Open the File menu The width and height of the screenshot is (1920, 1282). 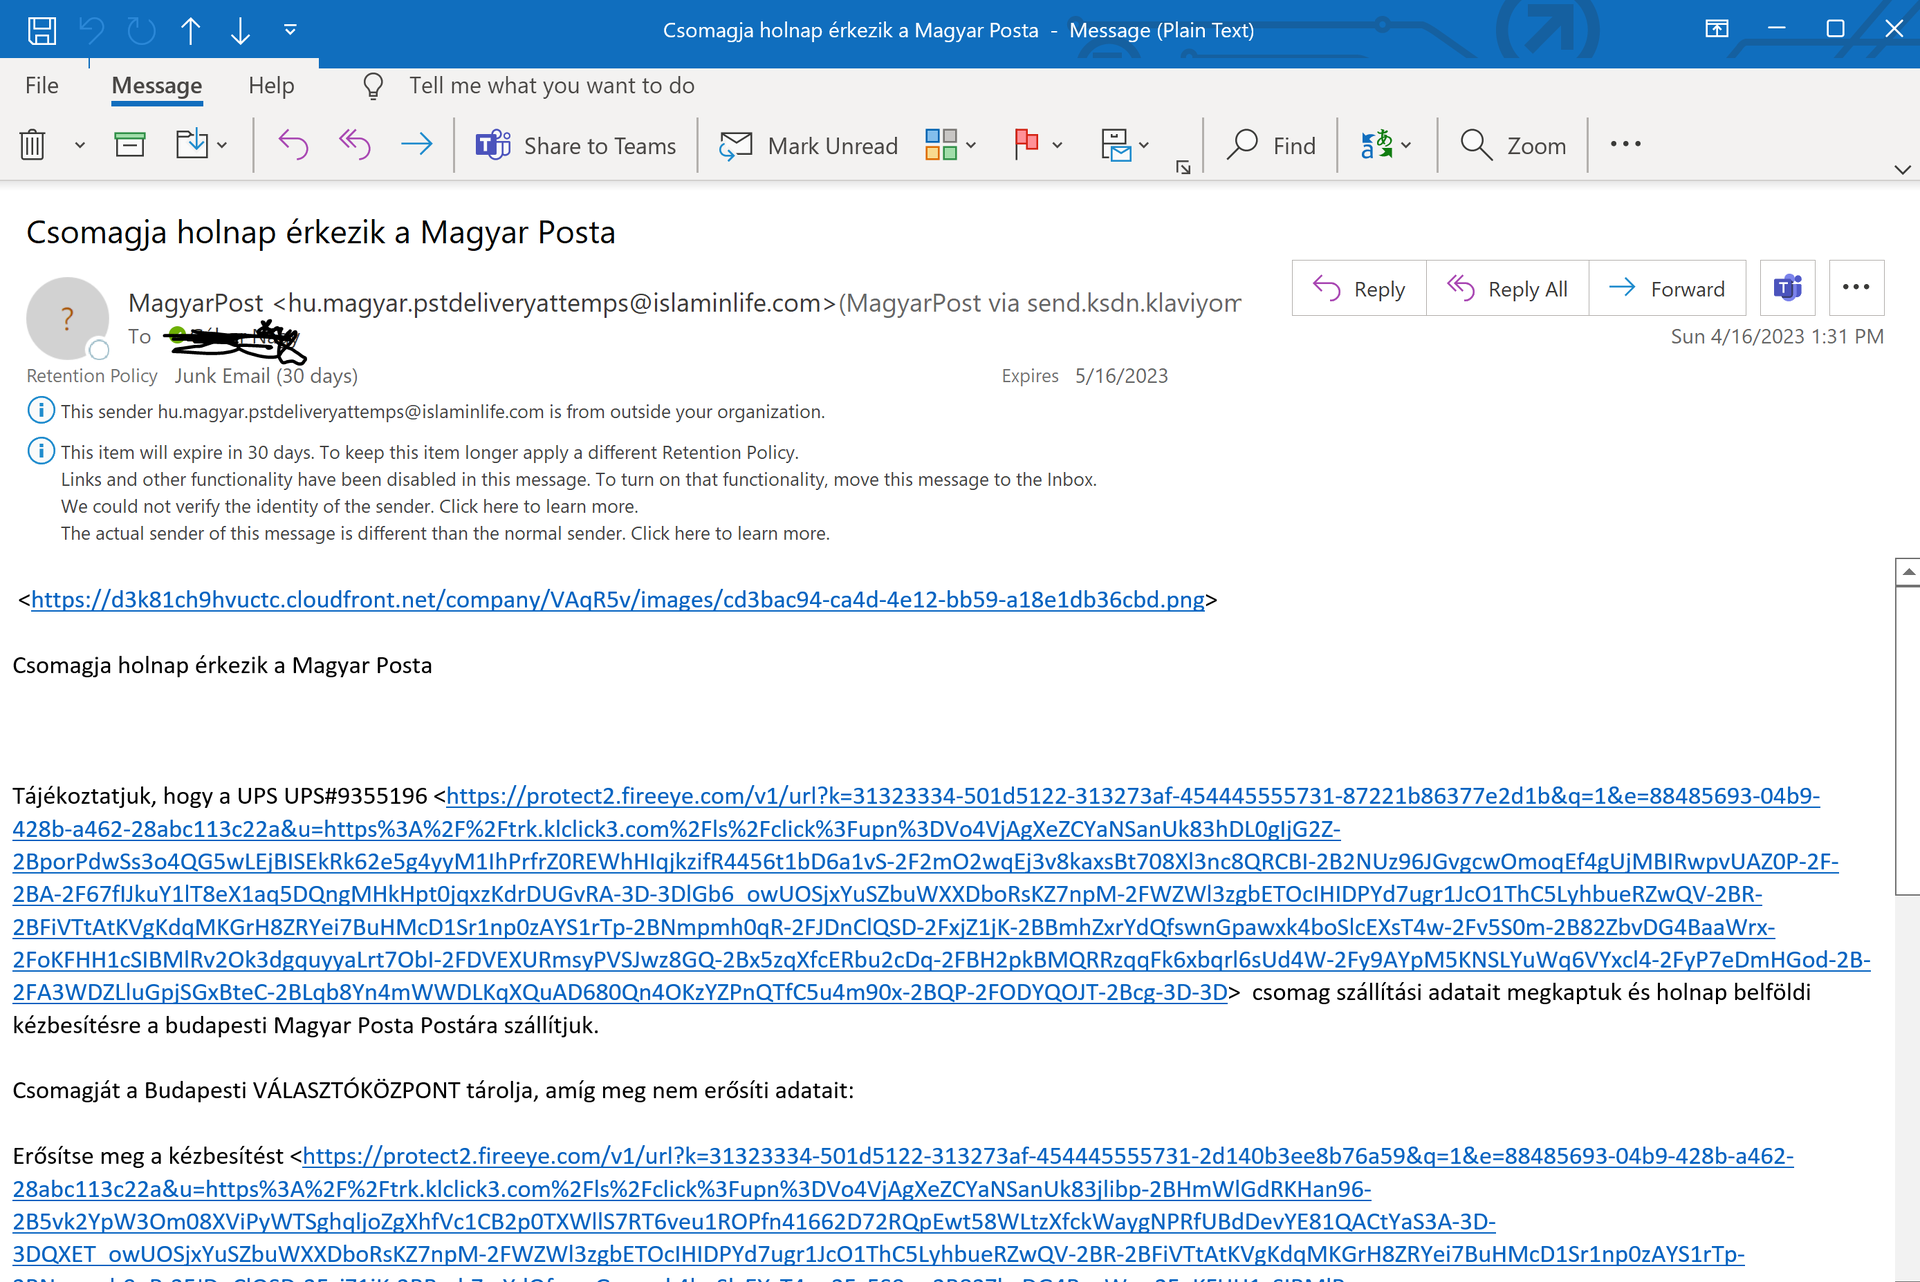click(x=42, y=86)
